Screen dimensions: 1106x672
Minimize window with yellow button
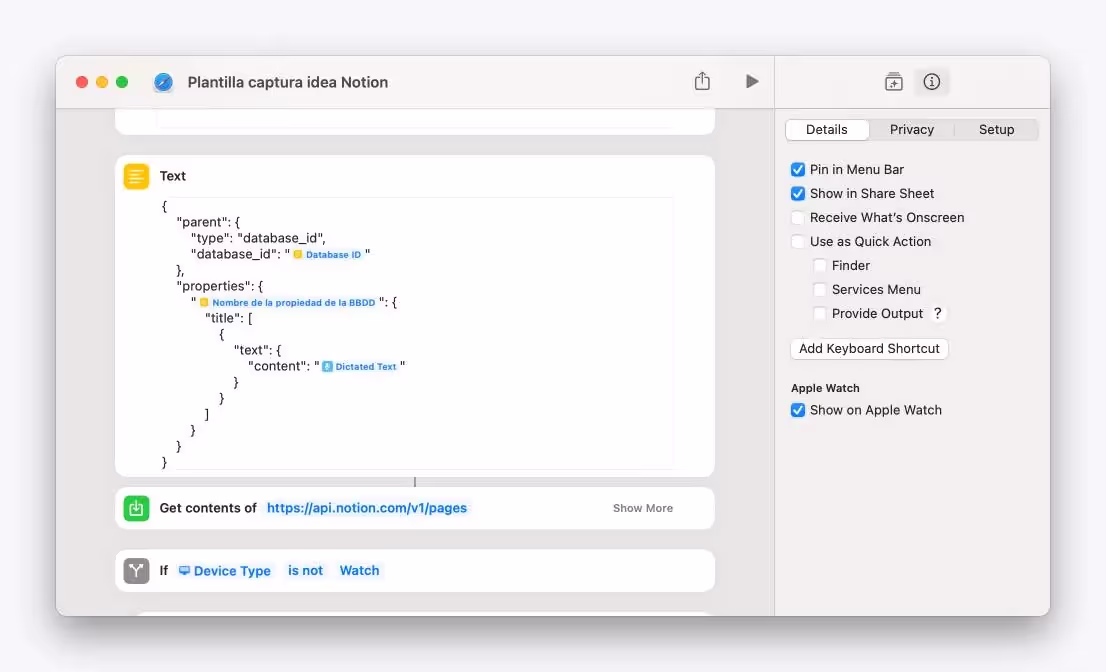[x=102, y=82]
